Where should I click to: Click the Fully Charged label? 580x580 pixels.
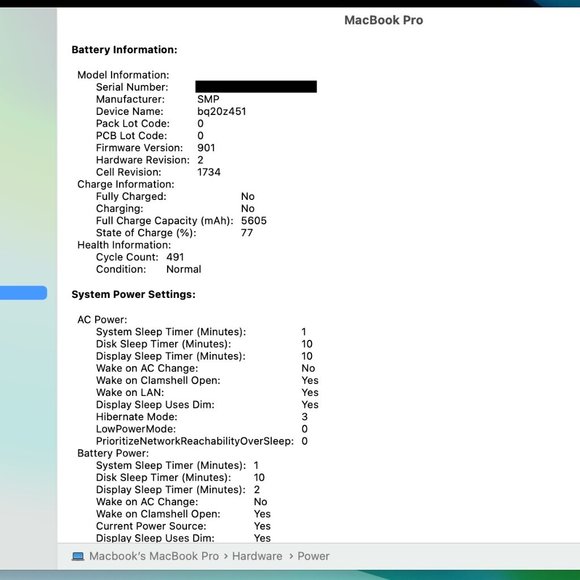[131, 196]
